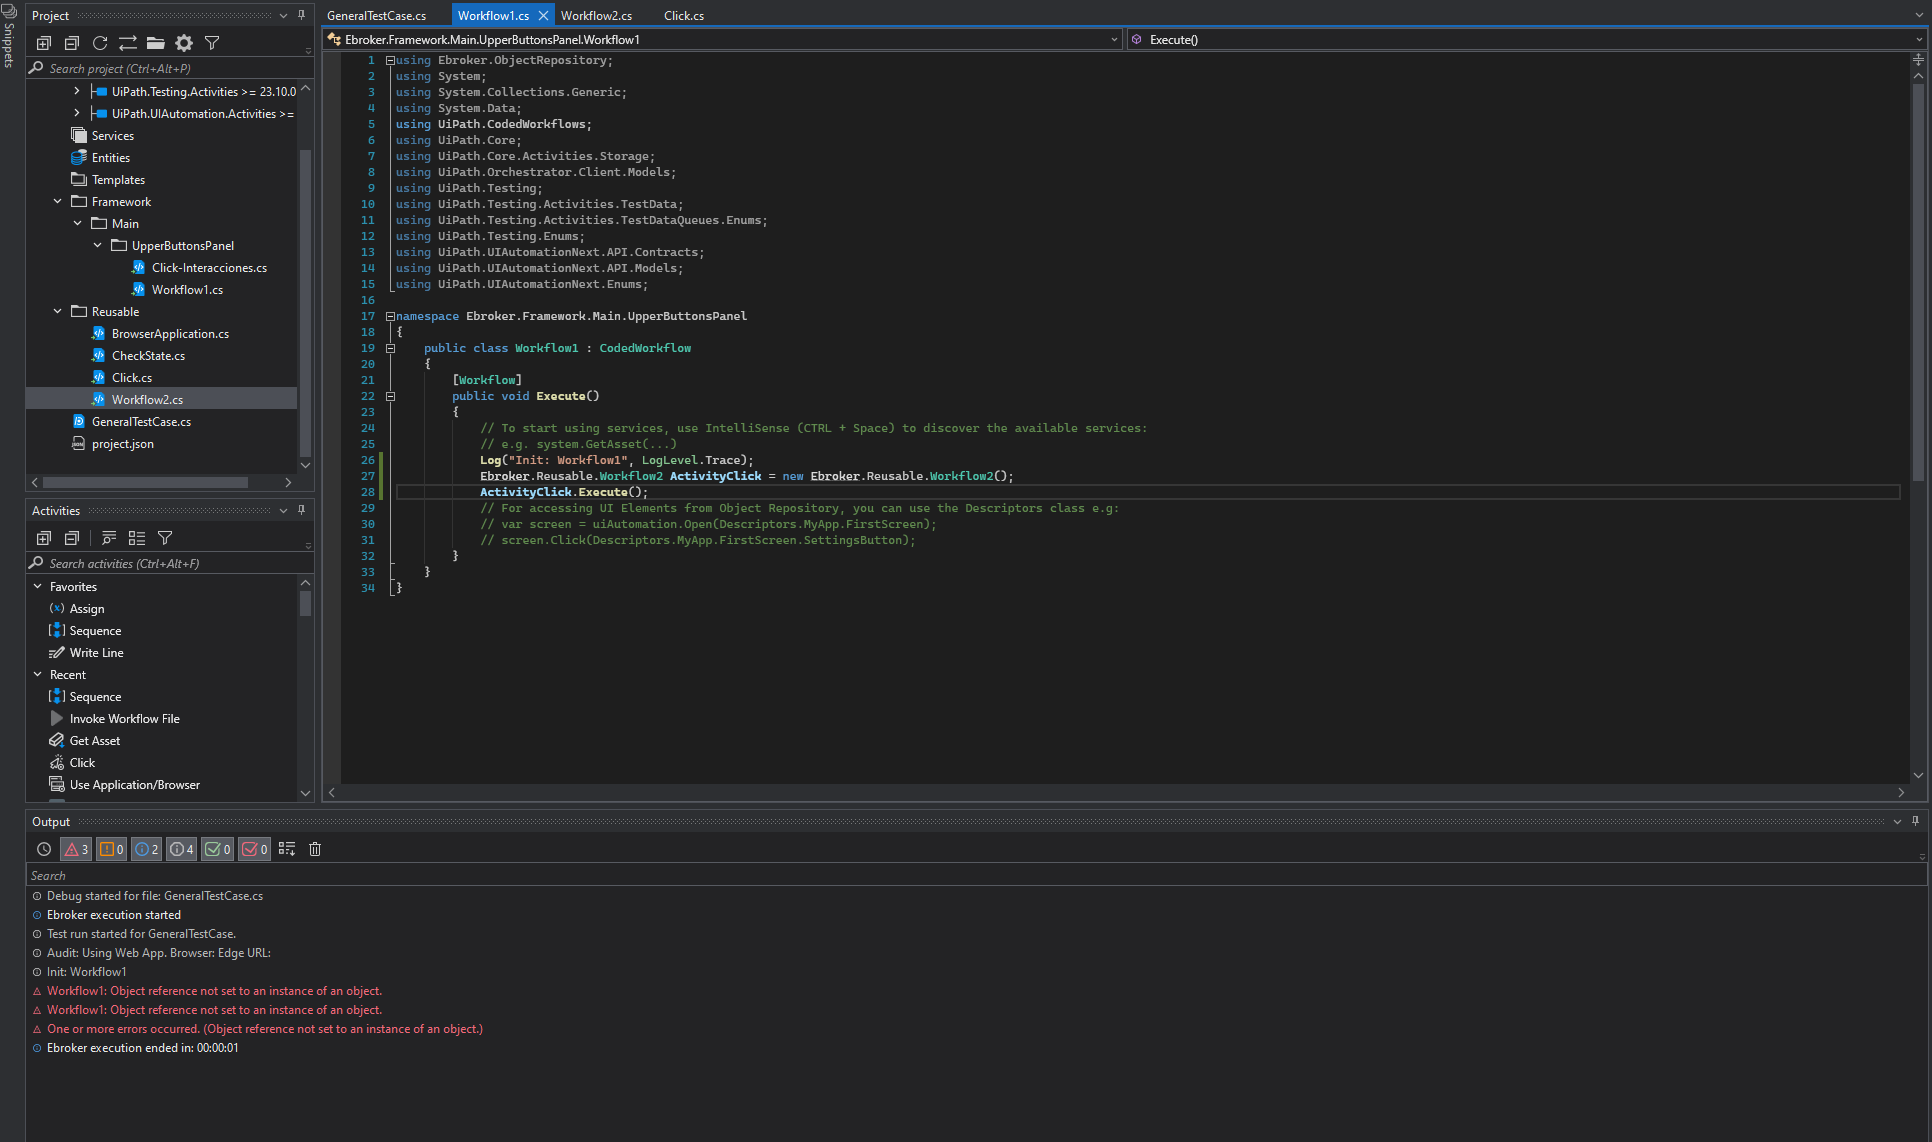This screenshot has height=1142, width=1932.
Task: Refresh the Project panel
Action: tap(100, 43)
